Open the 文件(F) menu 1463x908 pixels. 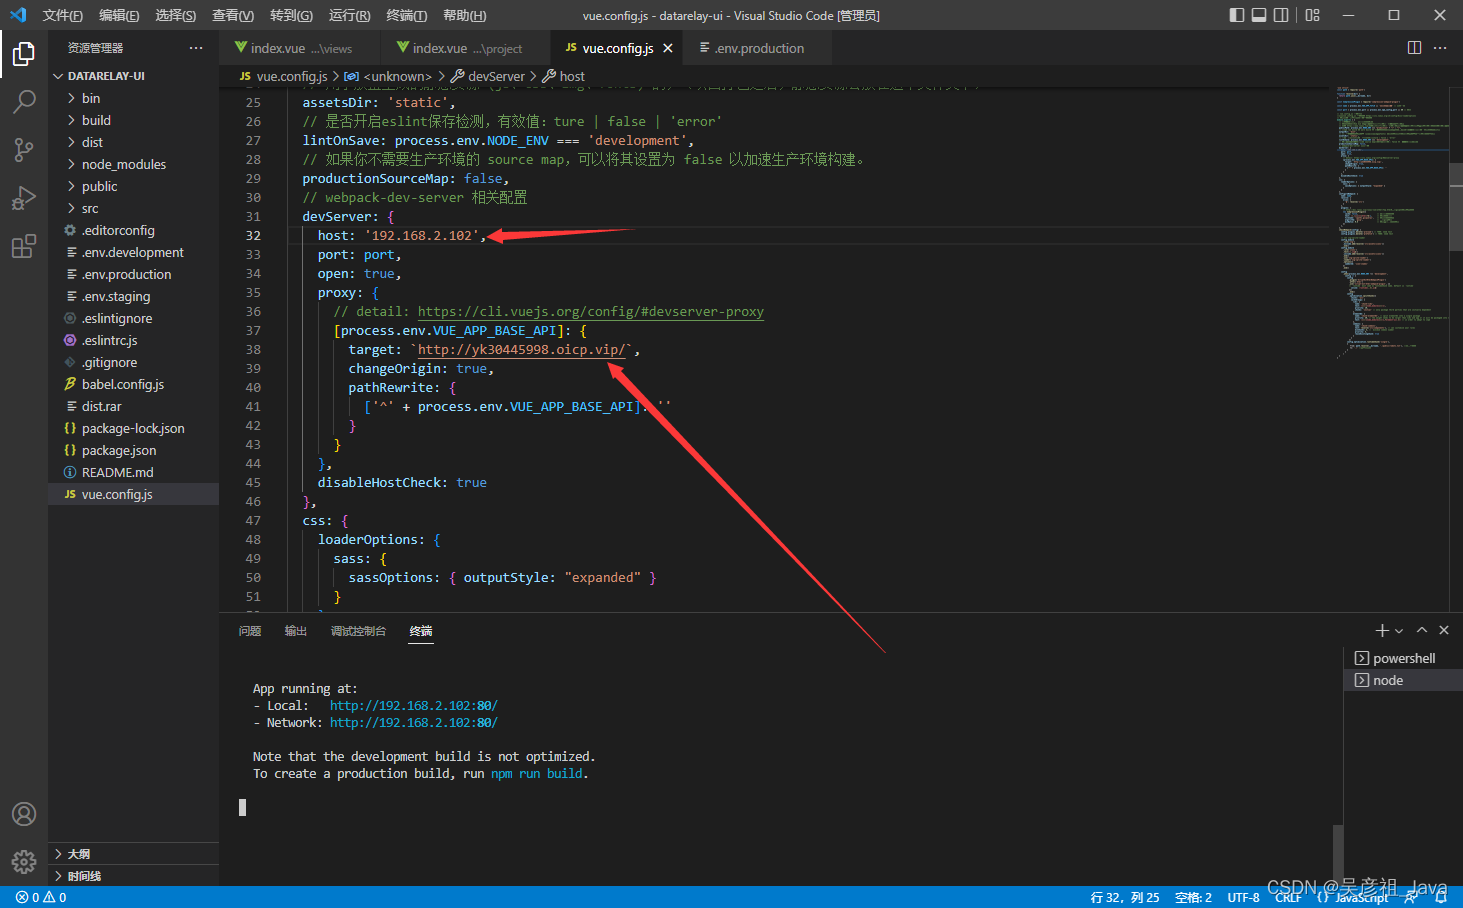pyautogui.click(x=62, y=15)
